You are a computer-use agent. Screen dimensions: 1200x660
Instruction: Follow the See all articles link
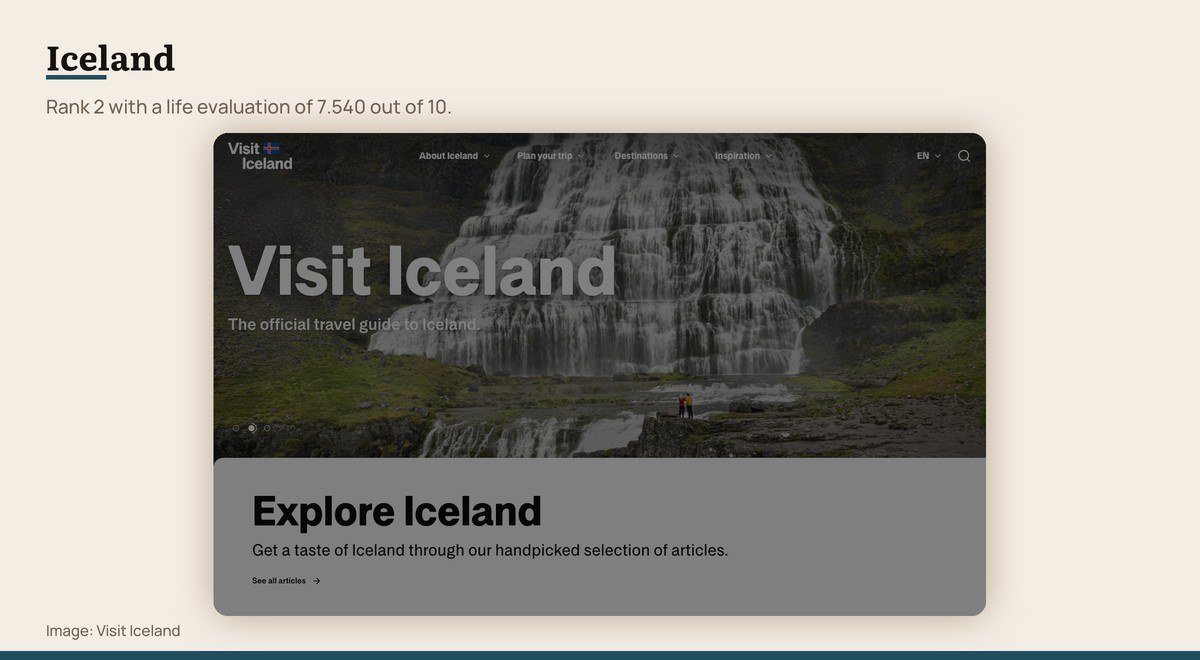[x=286, y=581]
